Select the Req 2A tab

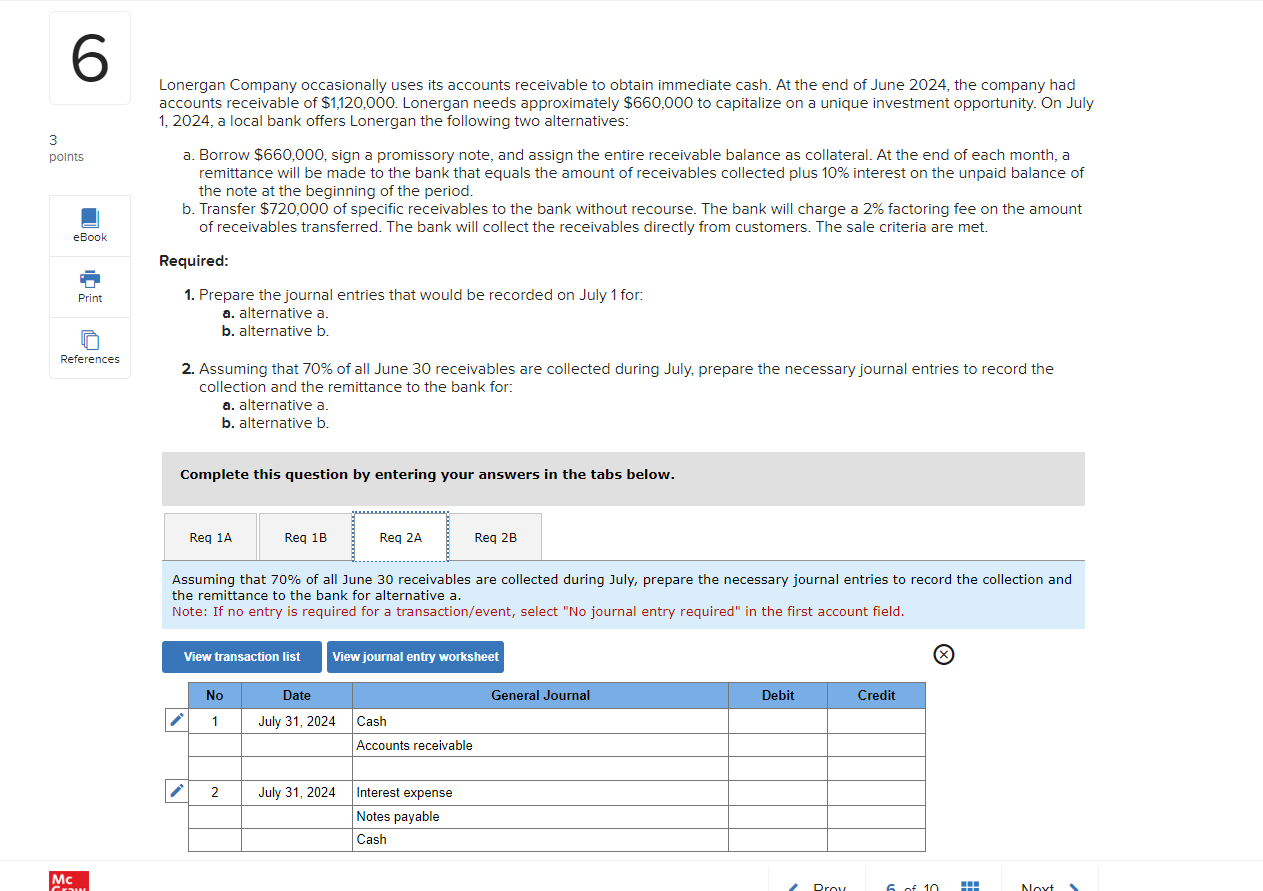tap(400, 537)
